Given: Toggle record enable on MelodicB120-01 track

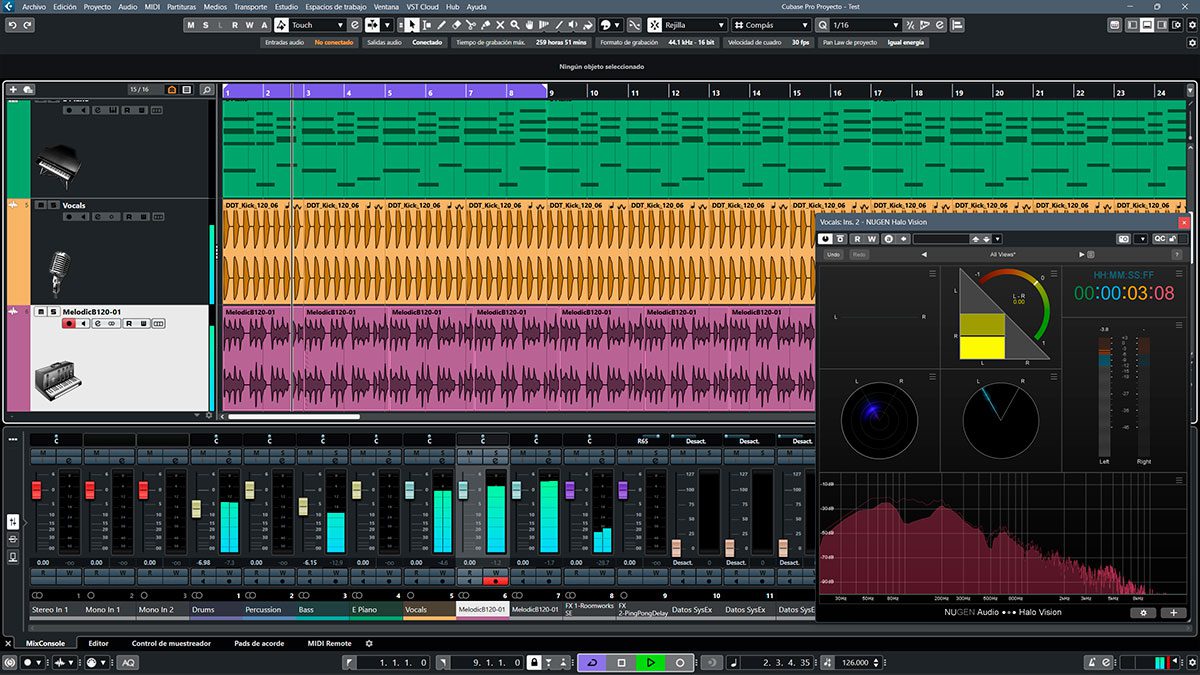Looking at the screenshot, I should pos(68,324).
